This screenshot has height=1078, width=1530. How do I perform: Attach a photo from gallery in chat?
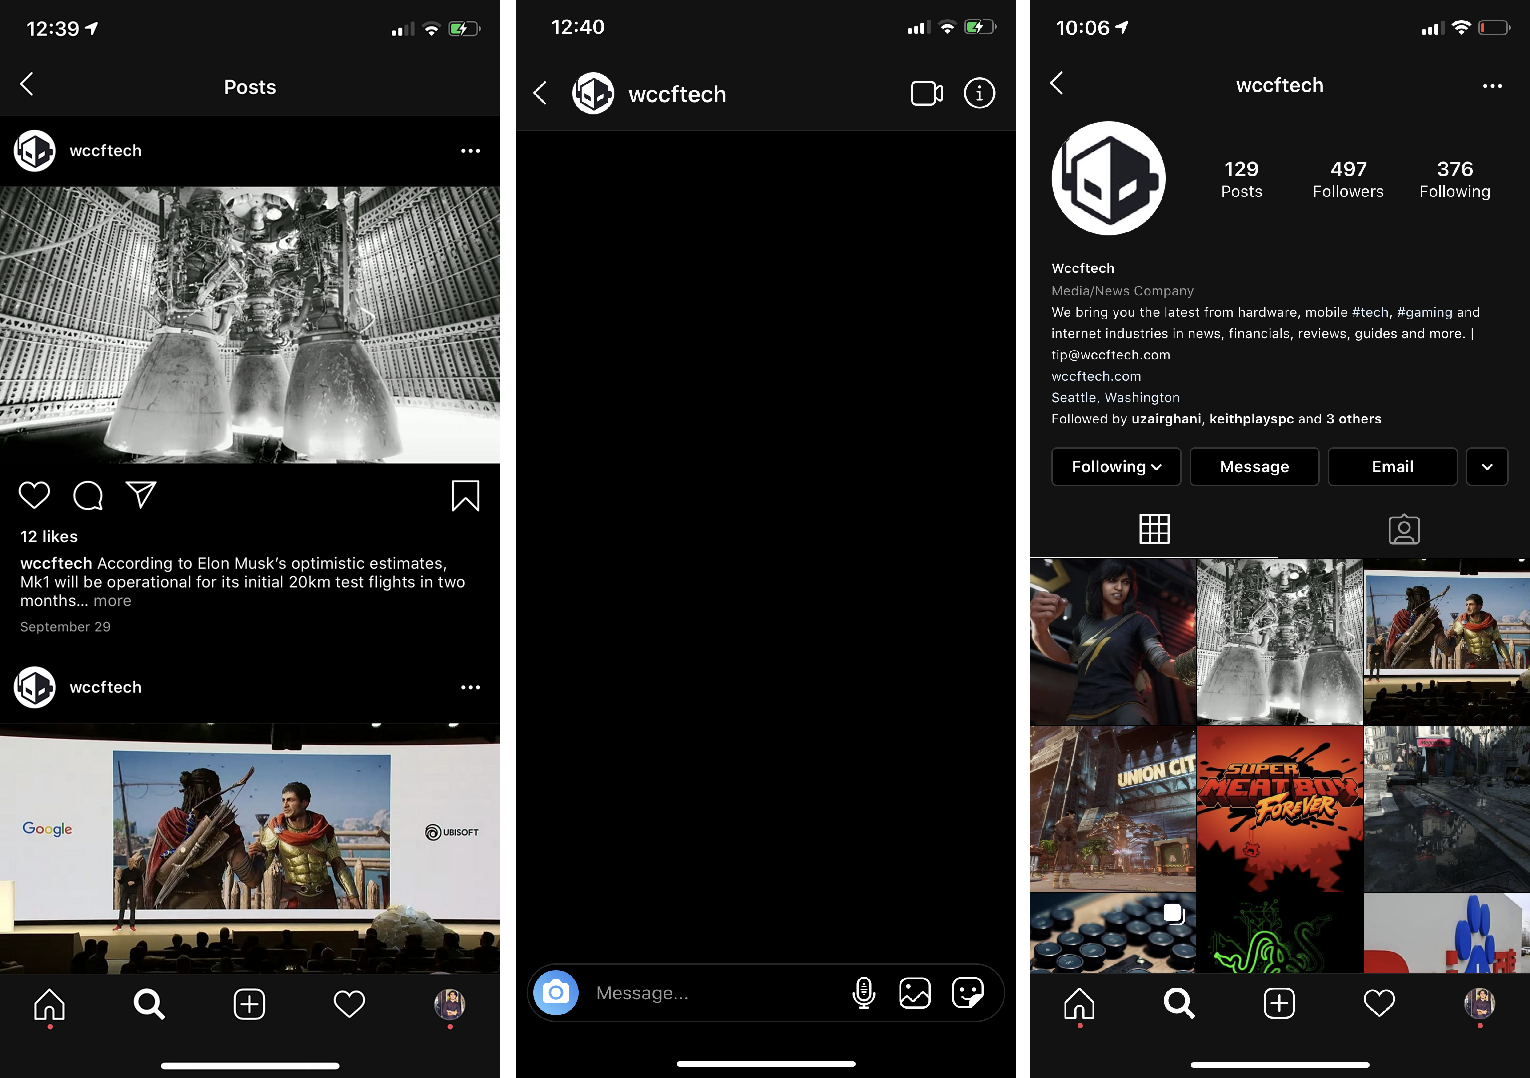(915, 993)
